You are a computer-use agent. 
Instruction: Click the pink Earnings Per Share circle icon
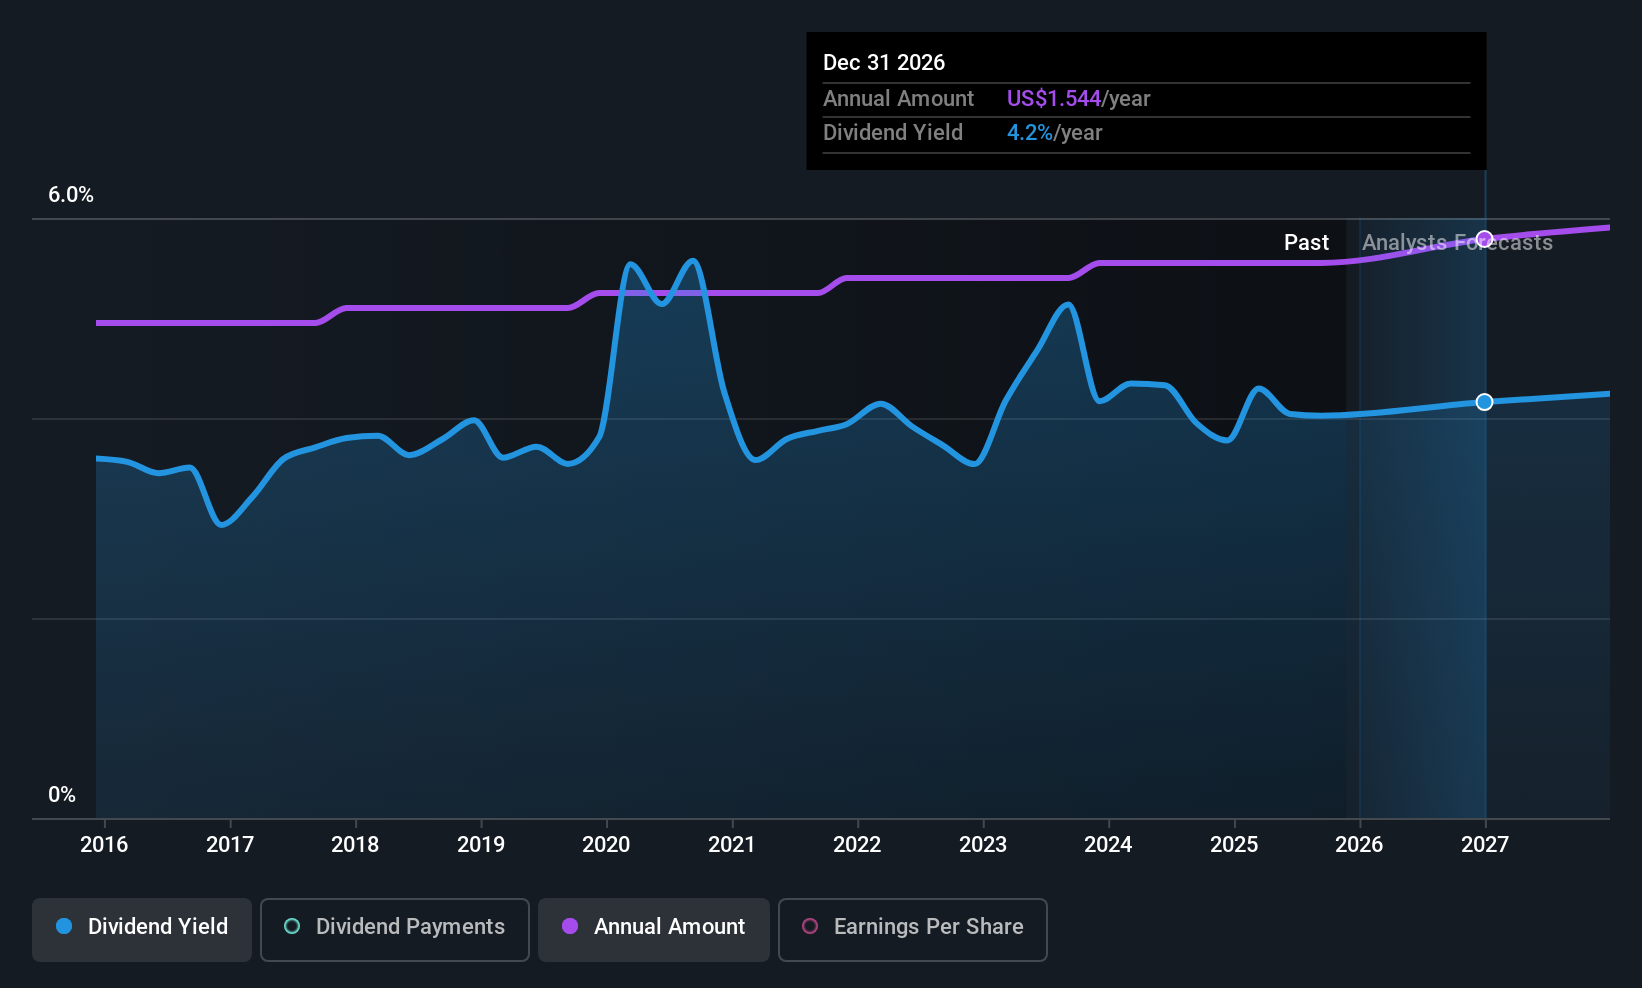[x=810, y=927]
